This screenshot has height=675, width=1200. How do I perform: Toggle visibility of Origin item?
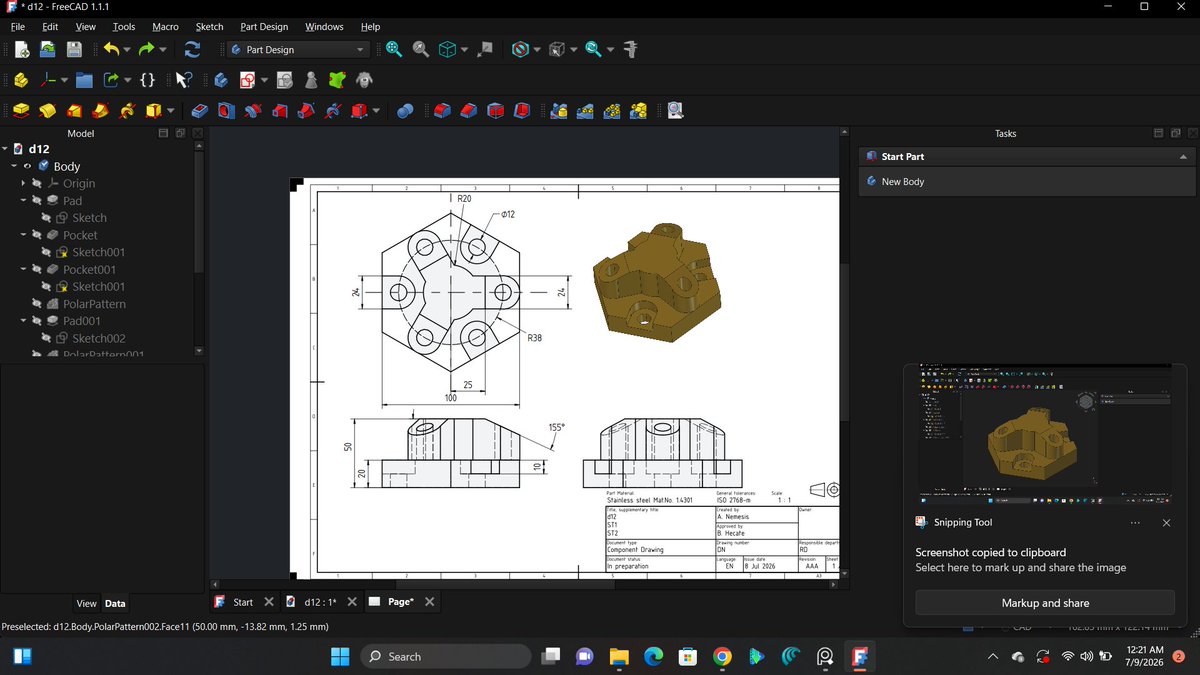(x=37, y=183)
